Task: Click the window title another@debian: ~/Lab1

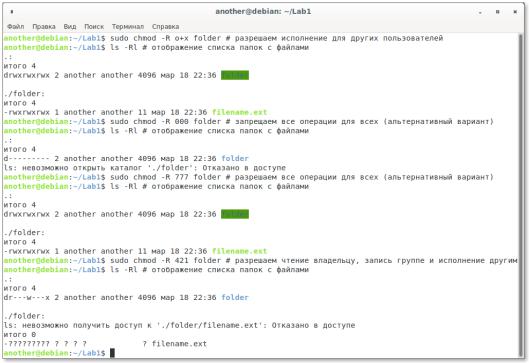Action: pos(263,11)
